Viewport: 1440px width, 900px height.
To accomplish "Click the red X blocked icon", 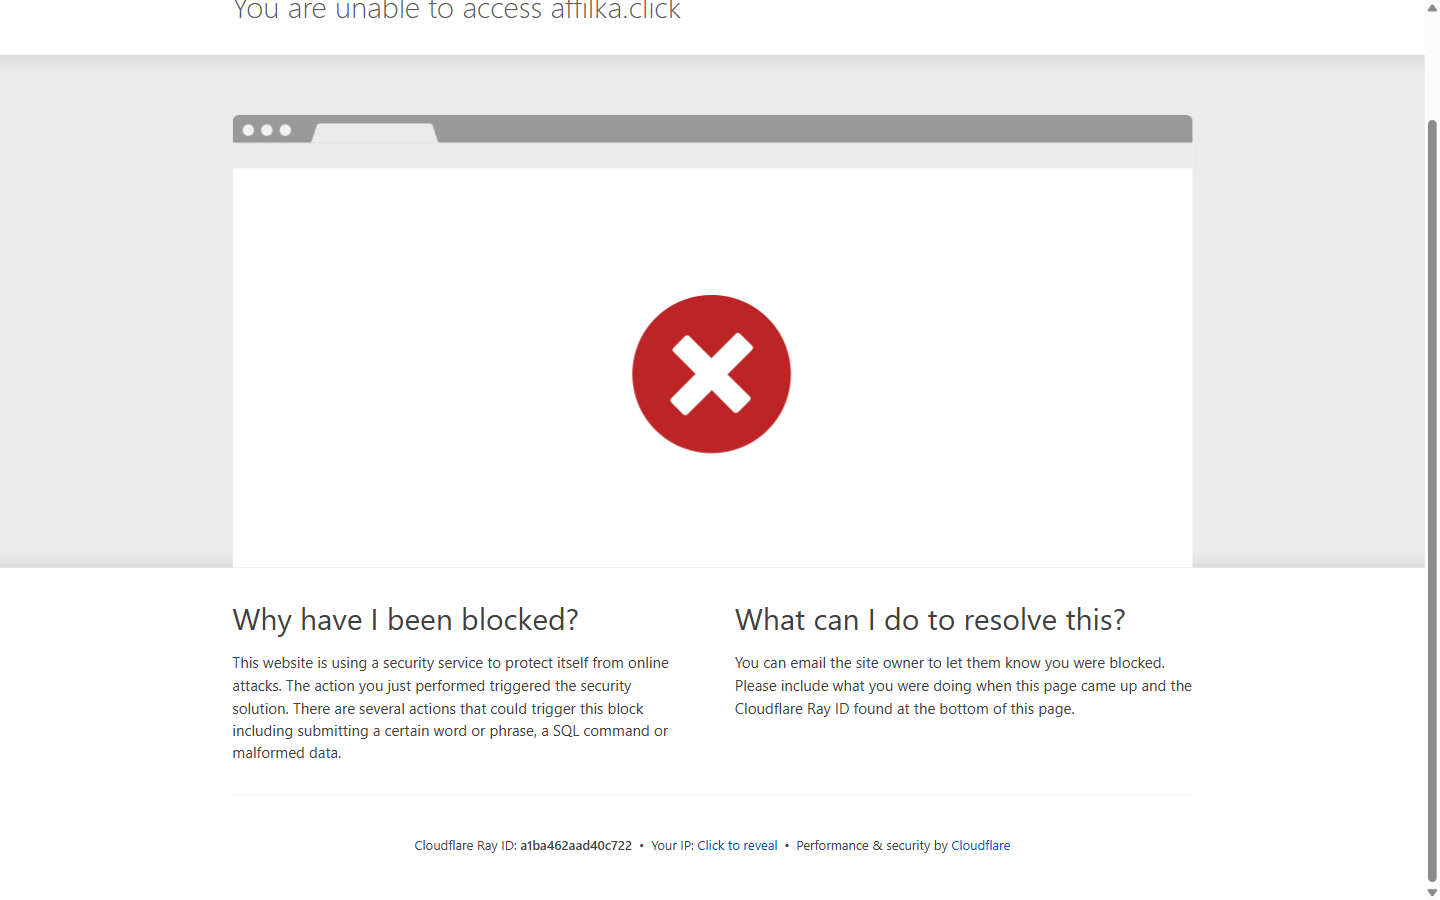I will point(711,374).
